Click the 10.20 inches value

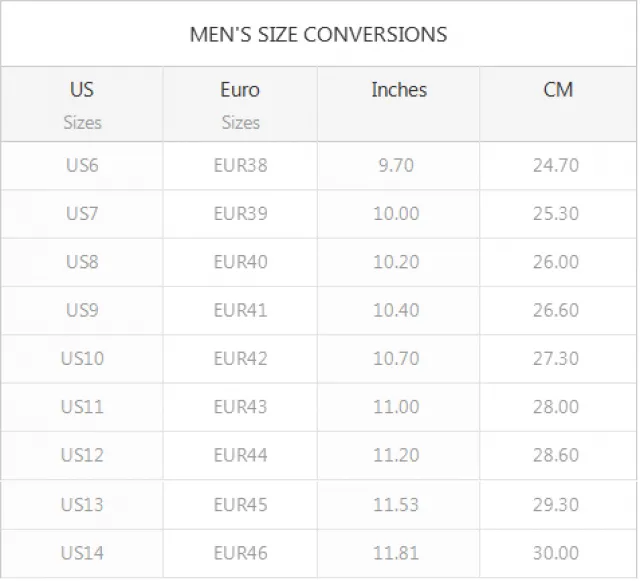coord(396,262)
